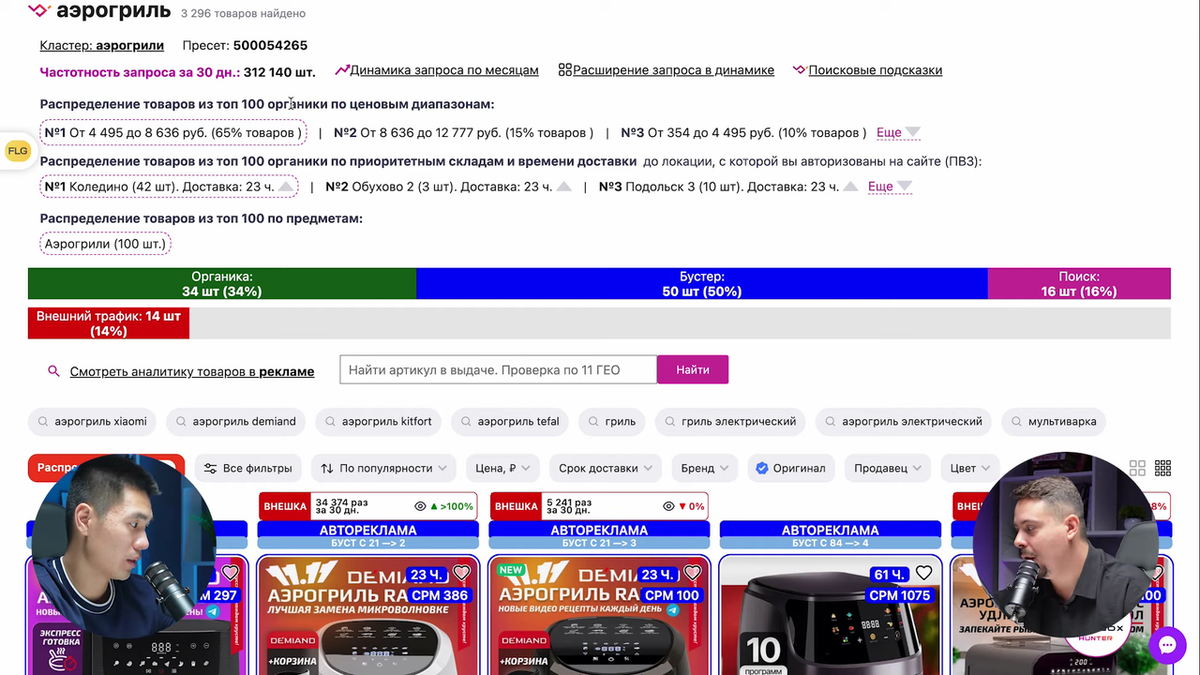Open the Бренд filter dropdown
The width and height of the screenshot is (1200, 675).
(706, 468)
